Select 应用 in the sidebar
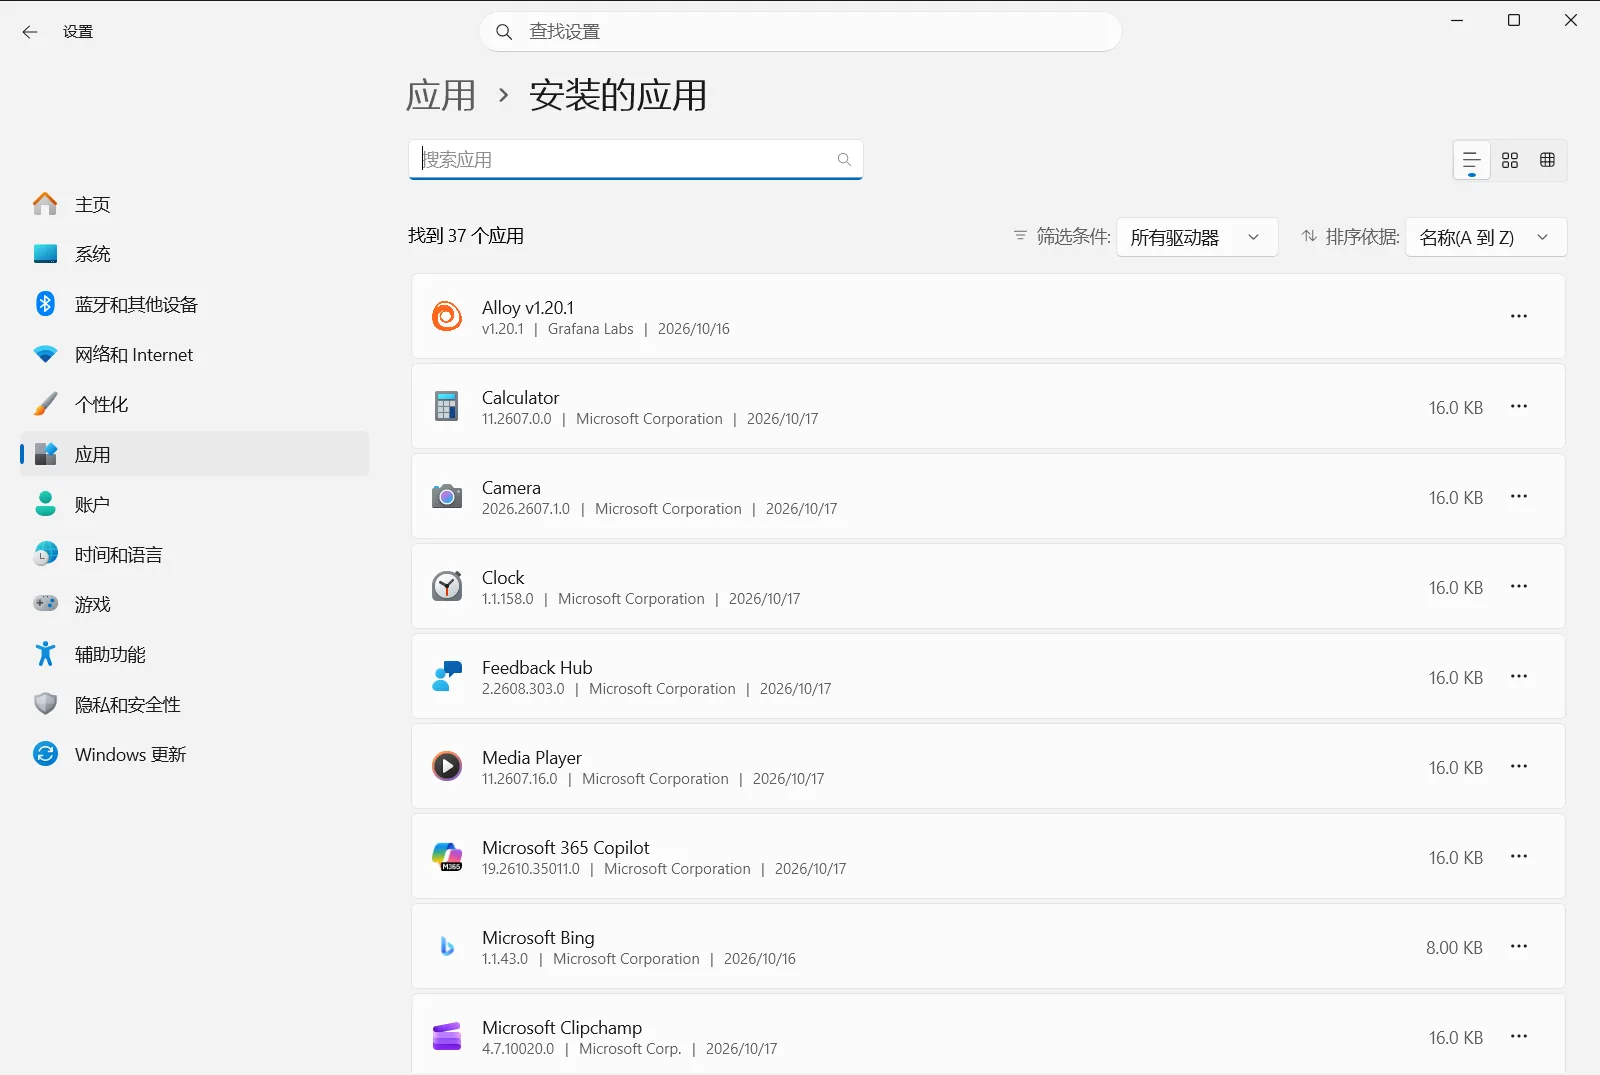This screenshot has width=1600, height=1075. pos(194,454)
